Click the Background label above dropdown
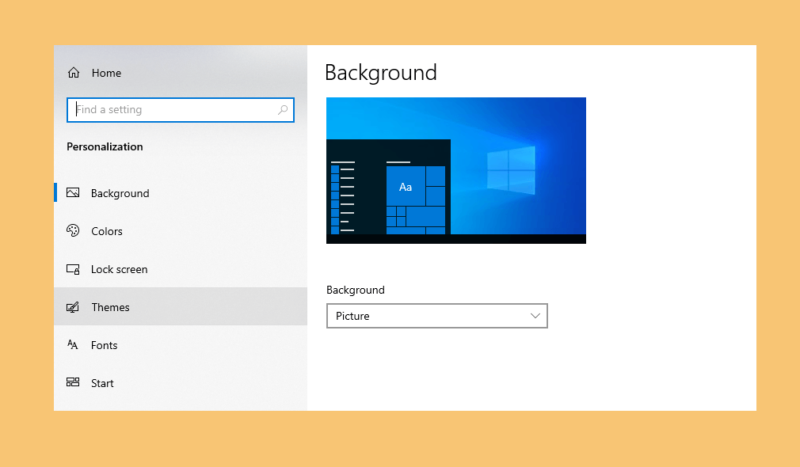 click(x=355, y=290)
